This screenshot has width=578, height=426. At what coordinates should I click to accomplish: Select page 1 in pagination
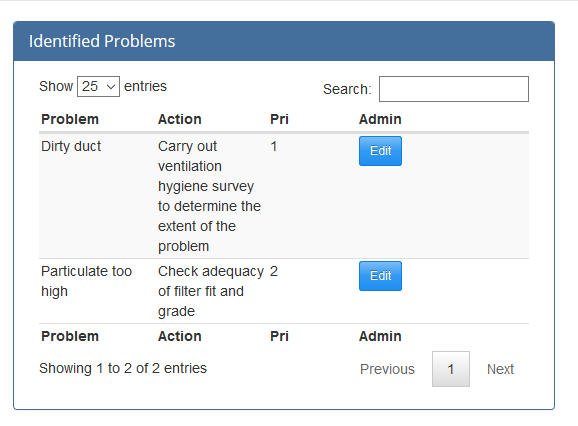pyautogui.click(x=451, y=369)
